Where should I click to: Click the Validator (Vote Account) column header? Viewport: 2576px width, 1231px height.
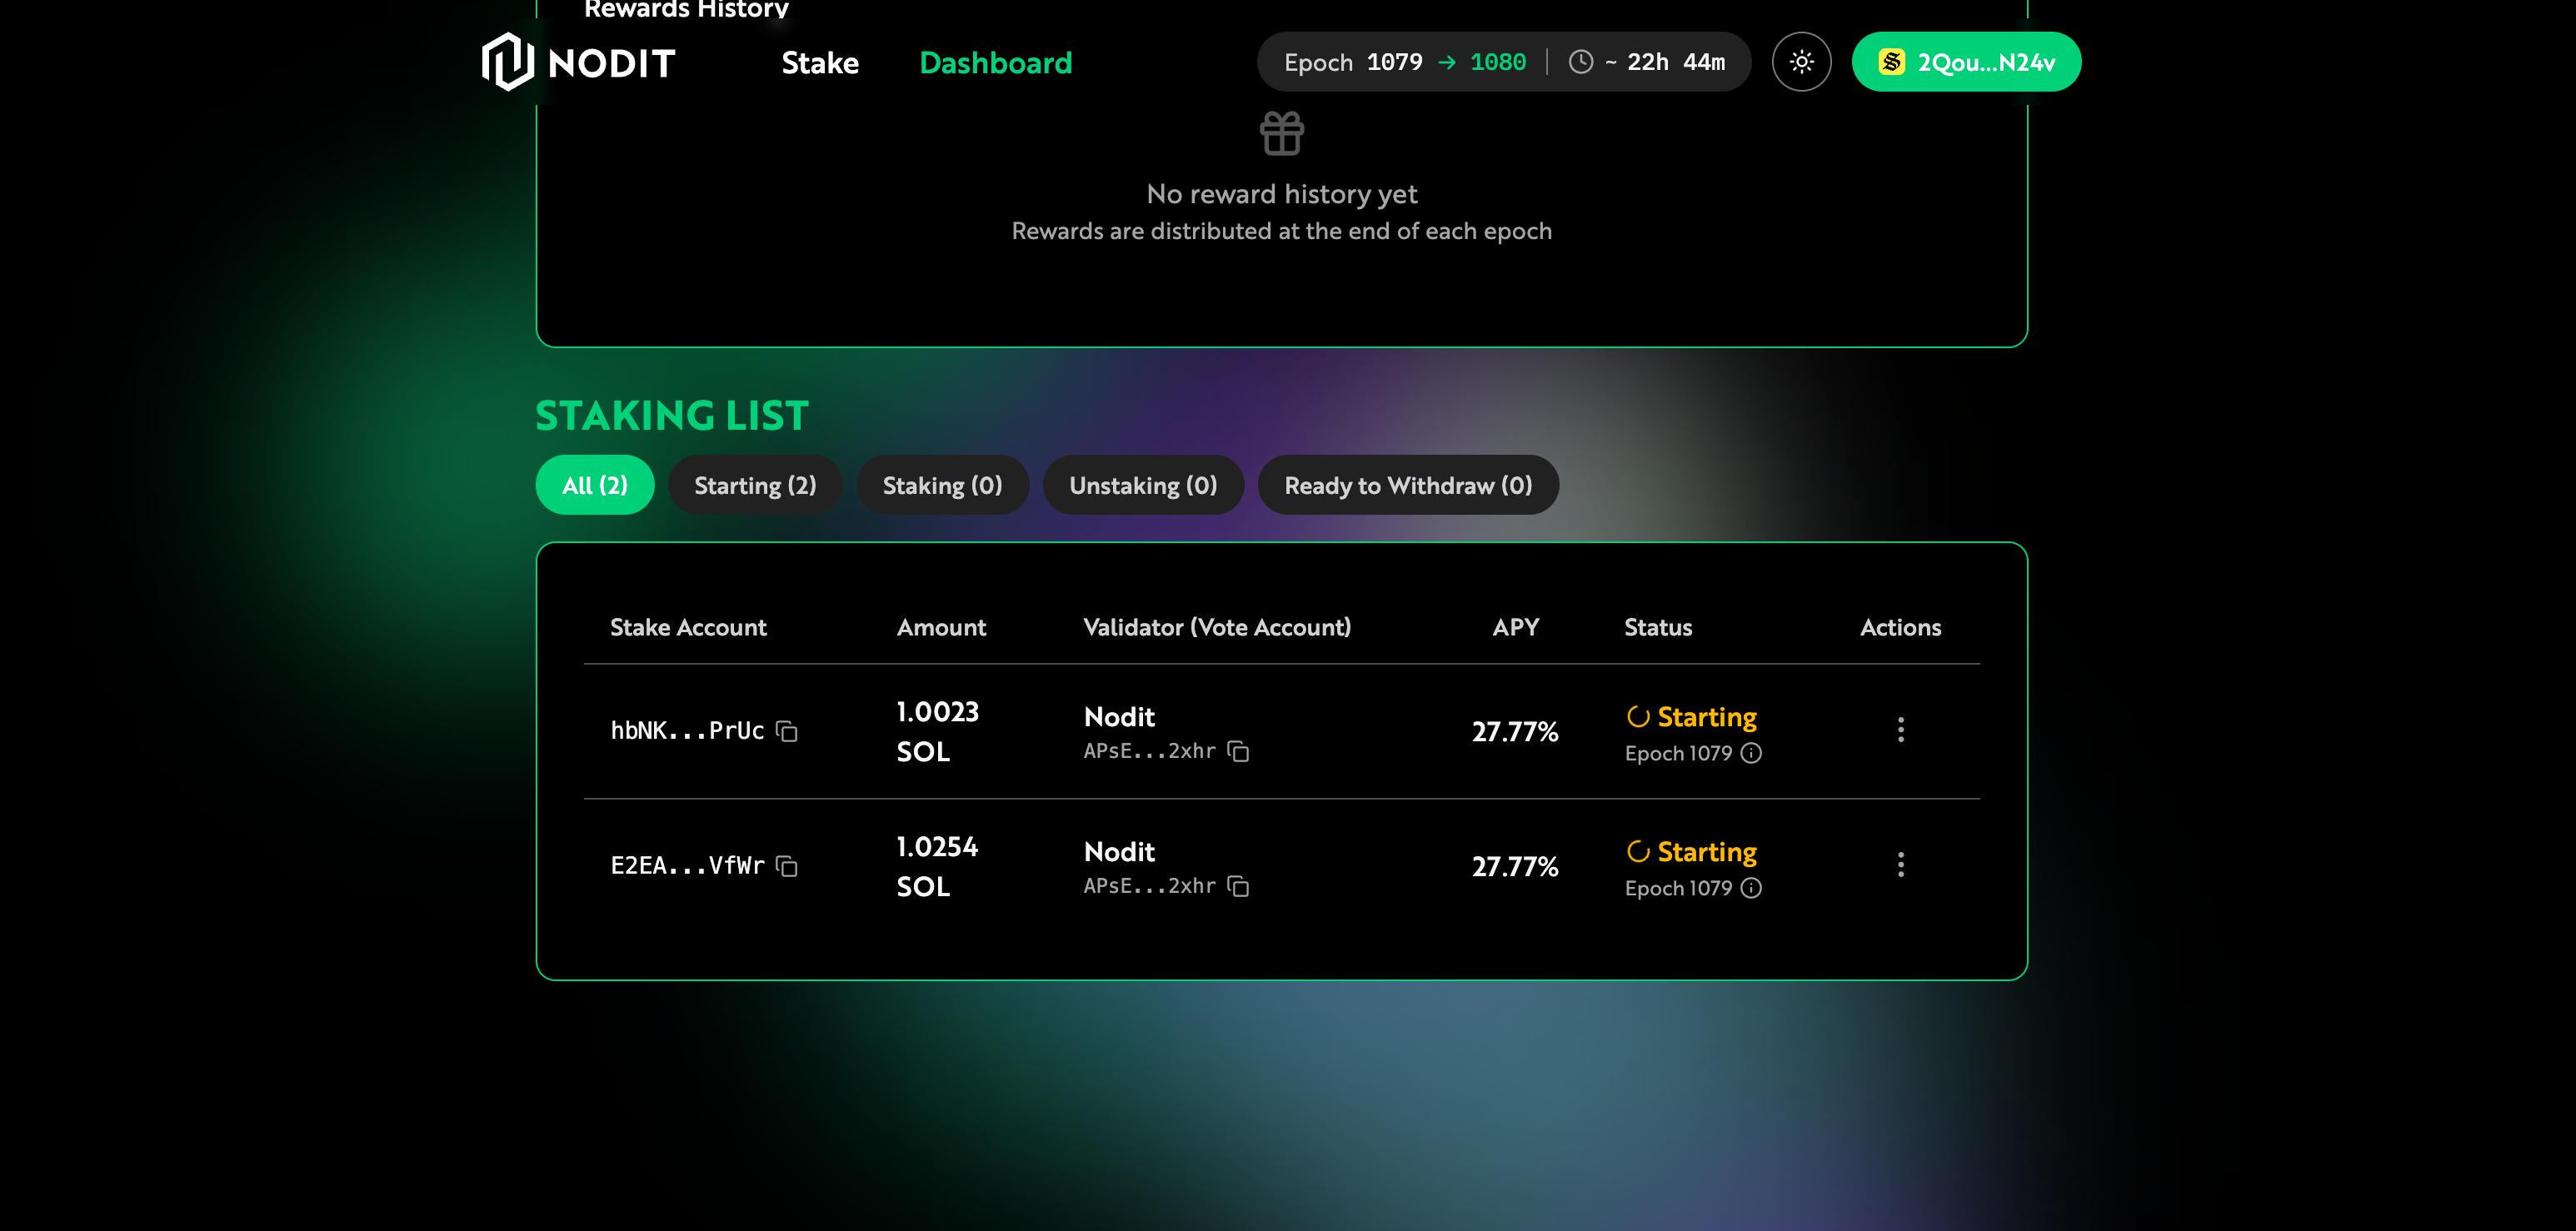click(1217, 627)
